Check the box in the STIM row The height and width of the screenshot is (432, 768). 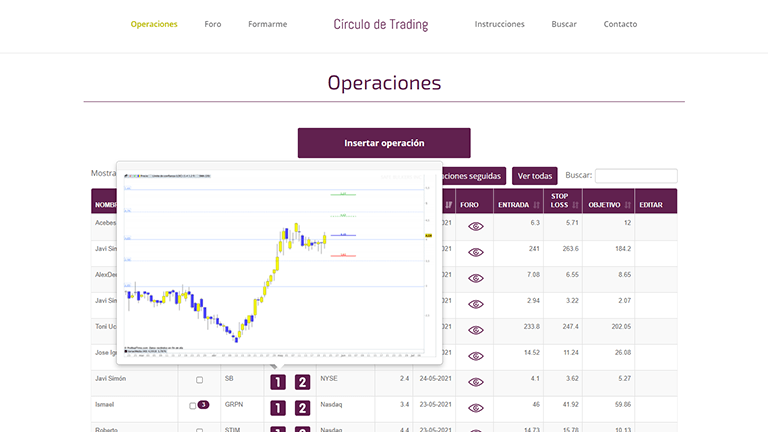coord(199,430)
